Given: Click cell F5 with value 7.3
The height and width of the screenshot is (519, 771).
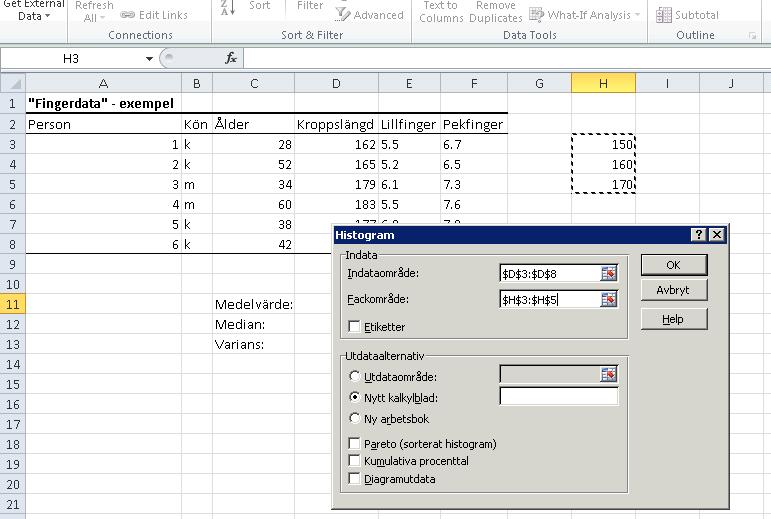Looking at the screenshot, I should pyautogui.click(x=474, y=185).
